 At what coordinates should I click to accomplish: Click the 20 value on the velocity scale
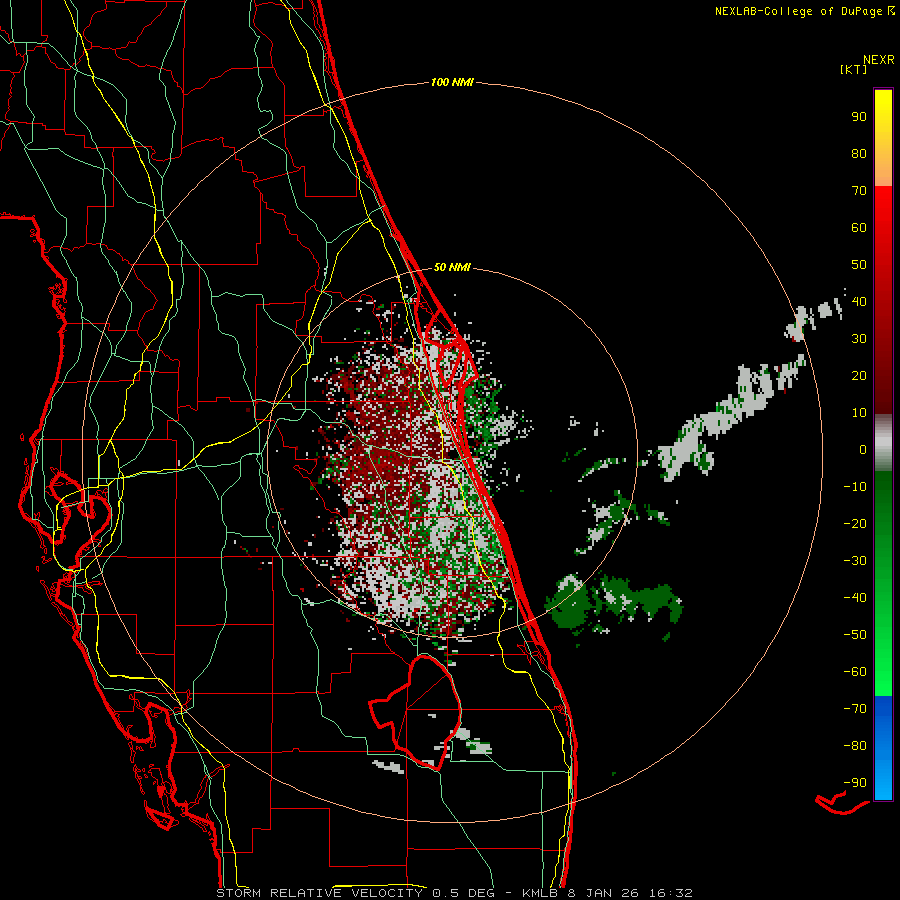pos(859,376)
